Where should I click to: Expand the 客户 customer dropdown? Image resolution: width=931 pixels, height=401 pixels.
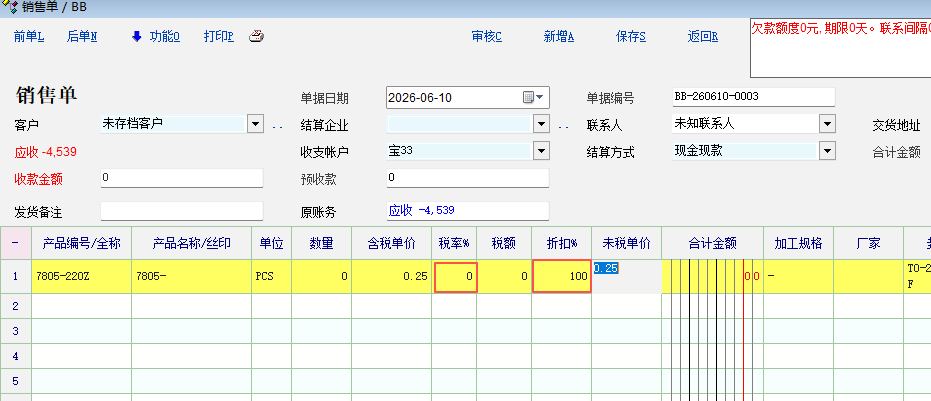tap(255, 124)
